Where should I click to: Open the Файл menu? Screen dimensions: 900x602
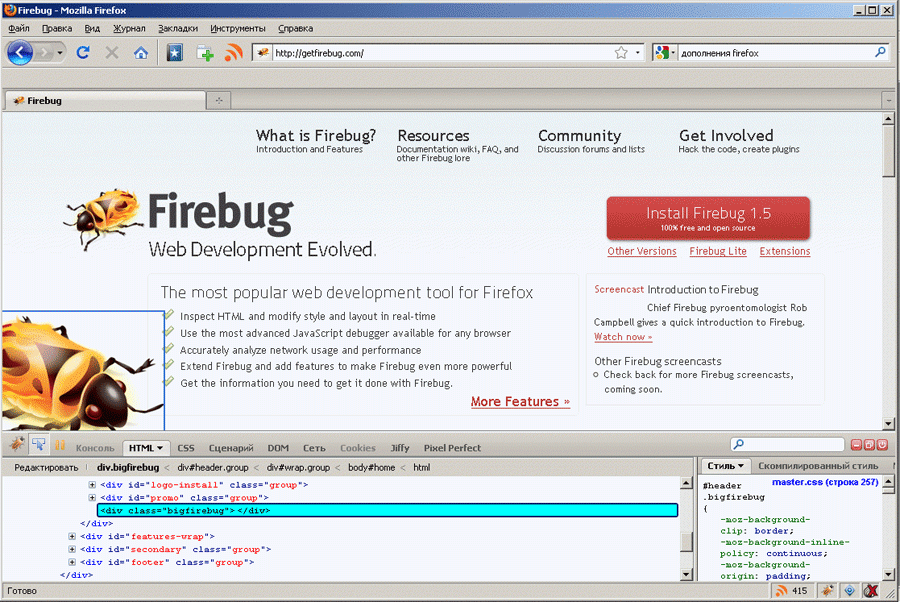coord(19,28)
